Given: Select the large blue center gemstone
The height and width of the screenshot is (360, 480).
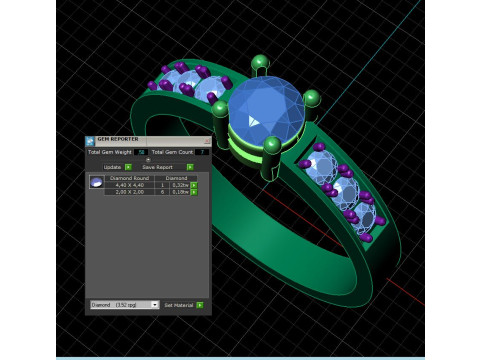Looking at the screenshot, I should point(266,112).
